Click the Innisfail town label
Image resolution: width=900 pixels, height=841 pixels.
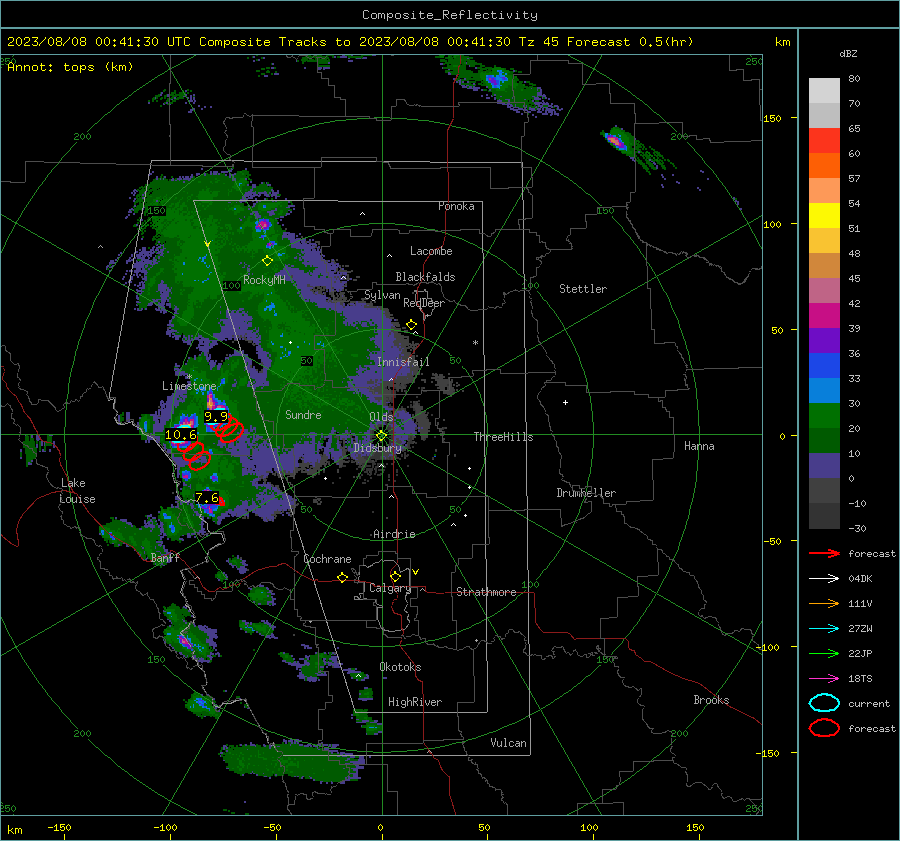(403, 362)
